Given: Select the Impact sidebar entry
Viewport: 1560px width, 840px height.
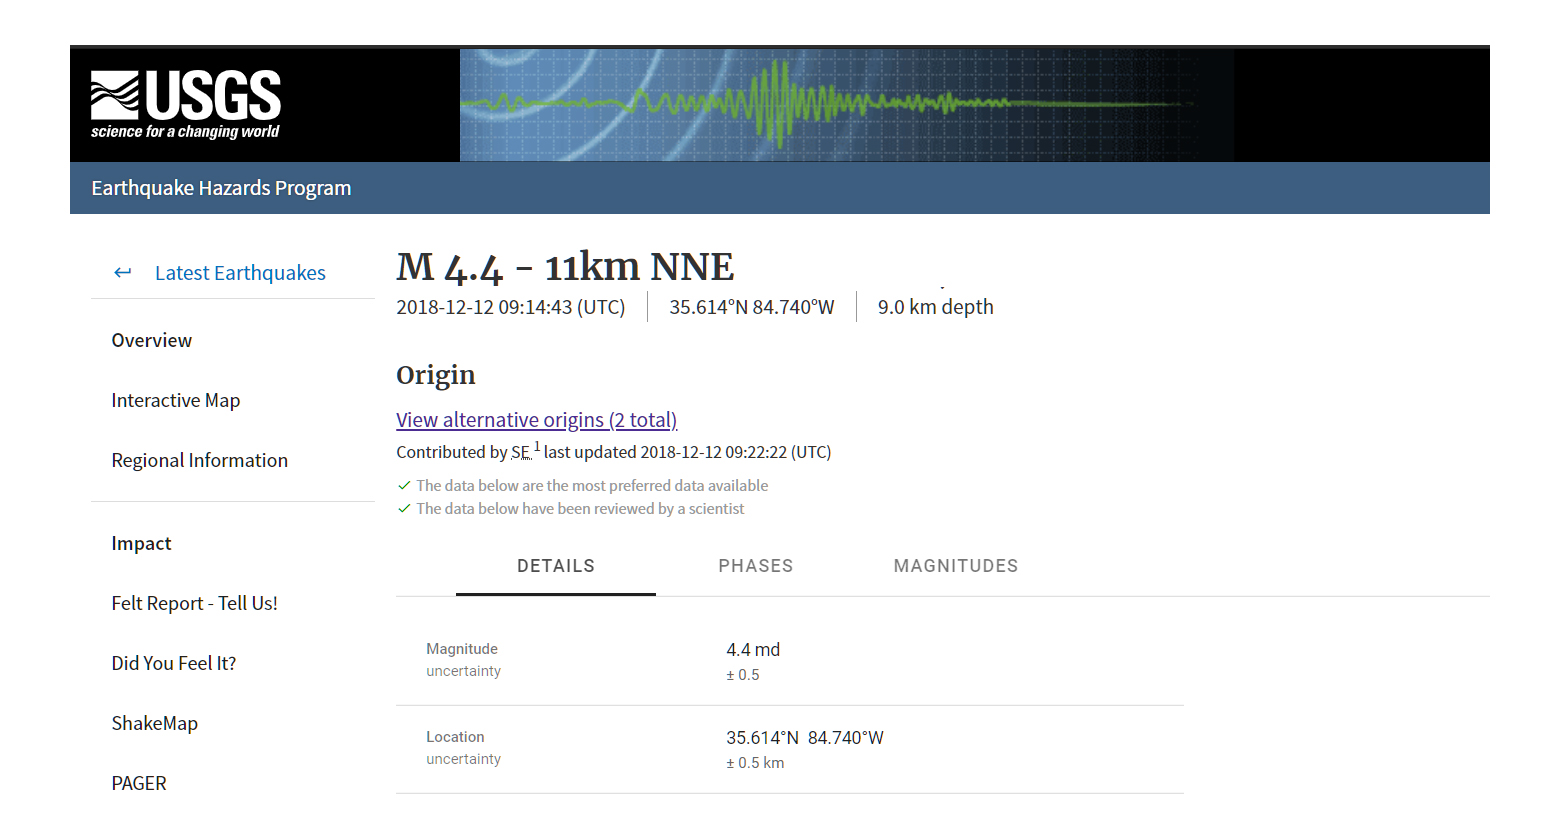Looking at the screenshot, I should [141, 543].
